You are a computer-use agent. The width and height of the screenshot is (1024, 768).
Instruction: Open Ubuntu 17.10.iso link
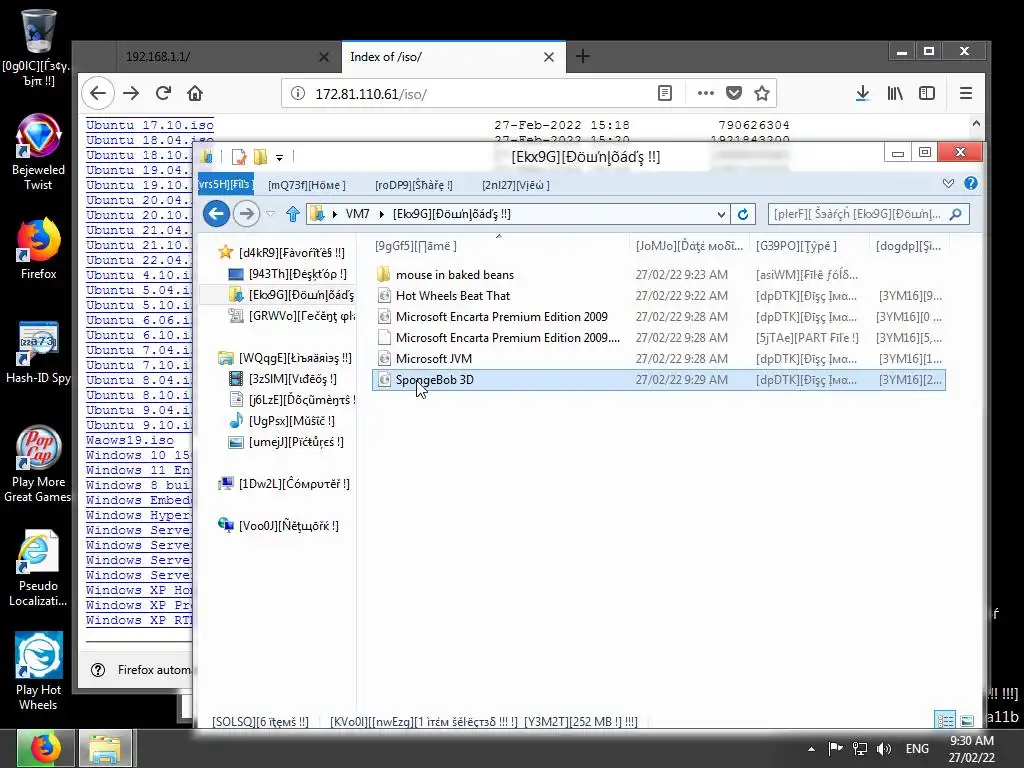(150, 125)
